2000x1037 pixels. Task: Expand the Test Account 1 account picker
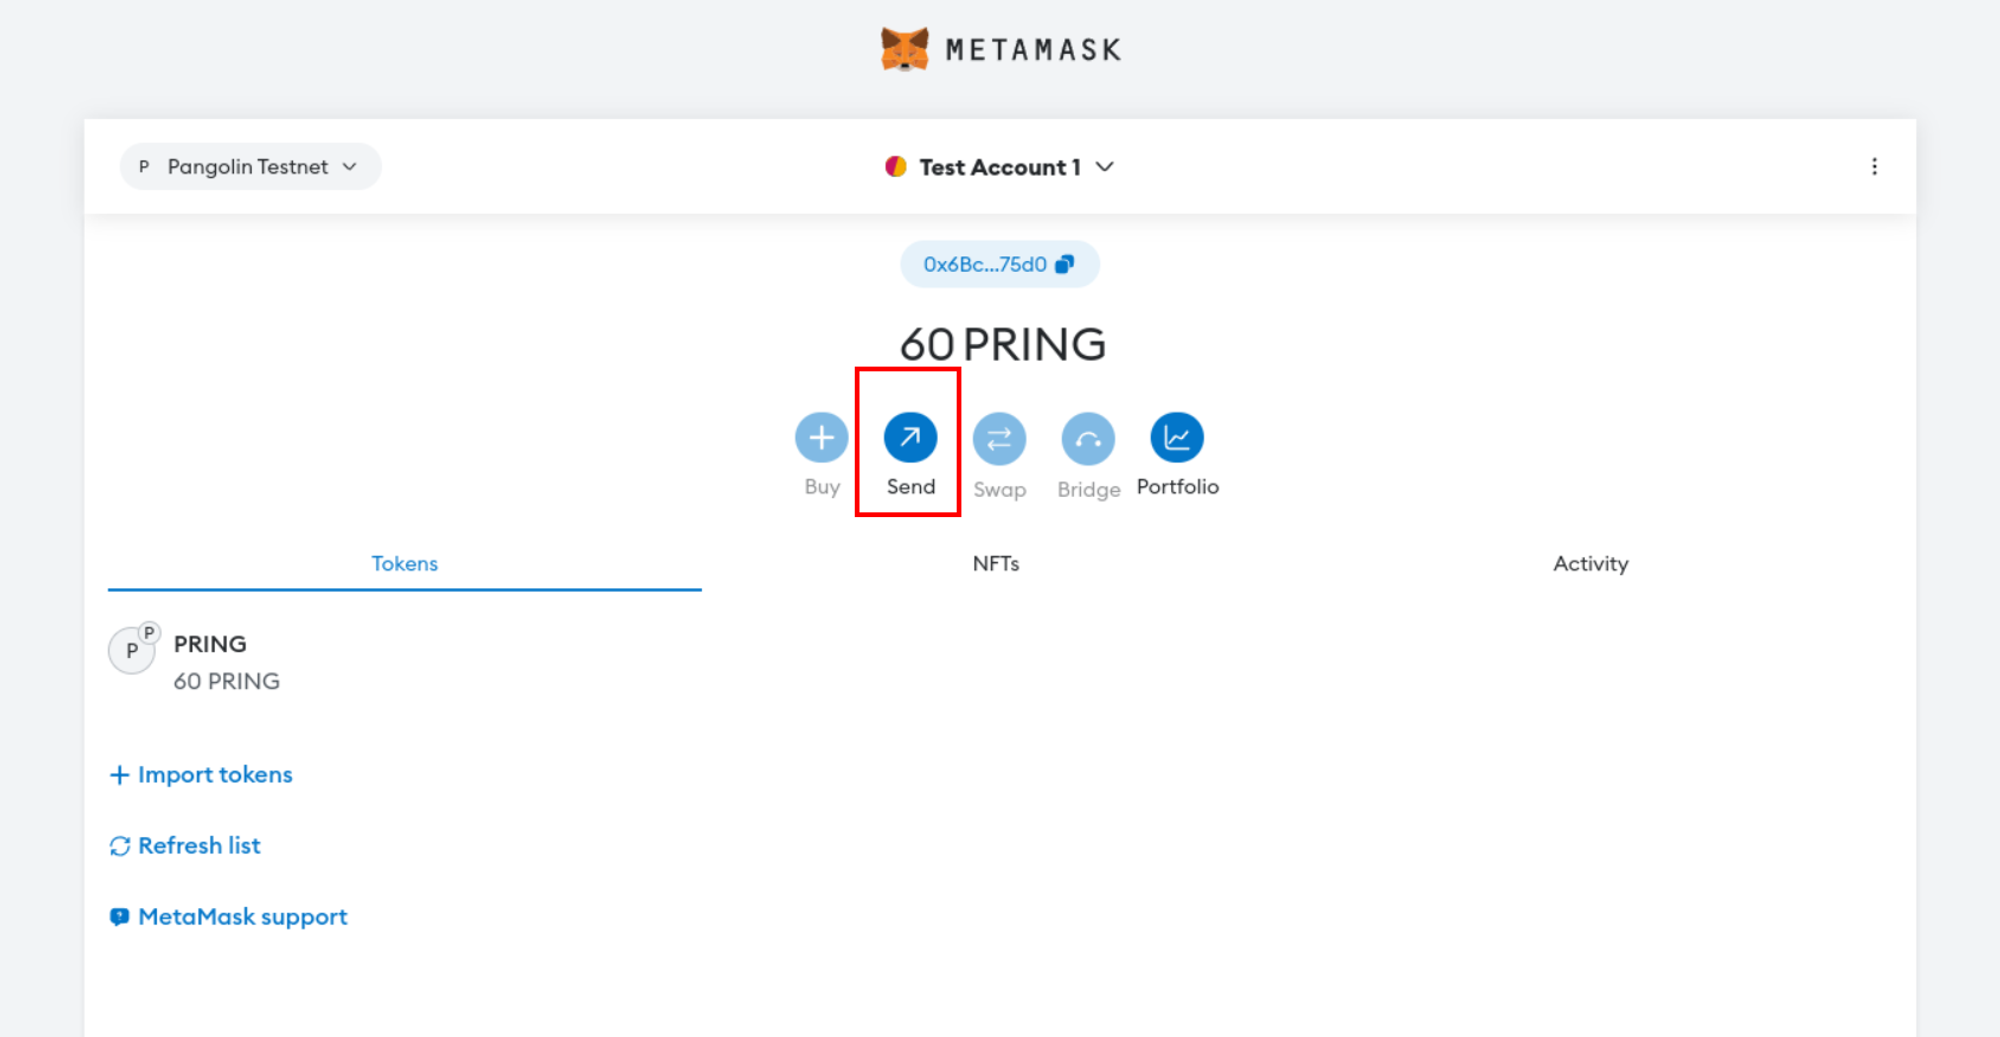coord(1000,167)
